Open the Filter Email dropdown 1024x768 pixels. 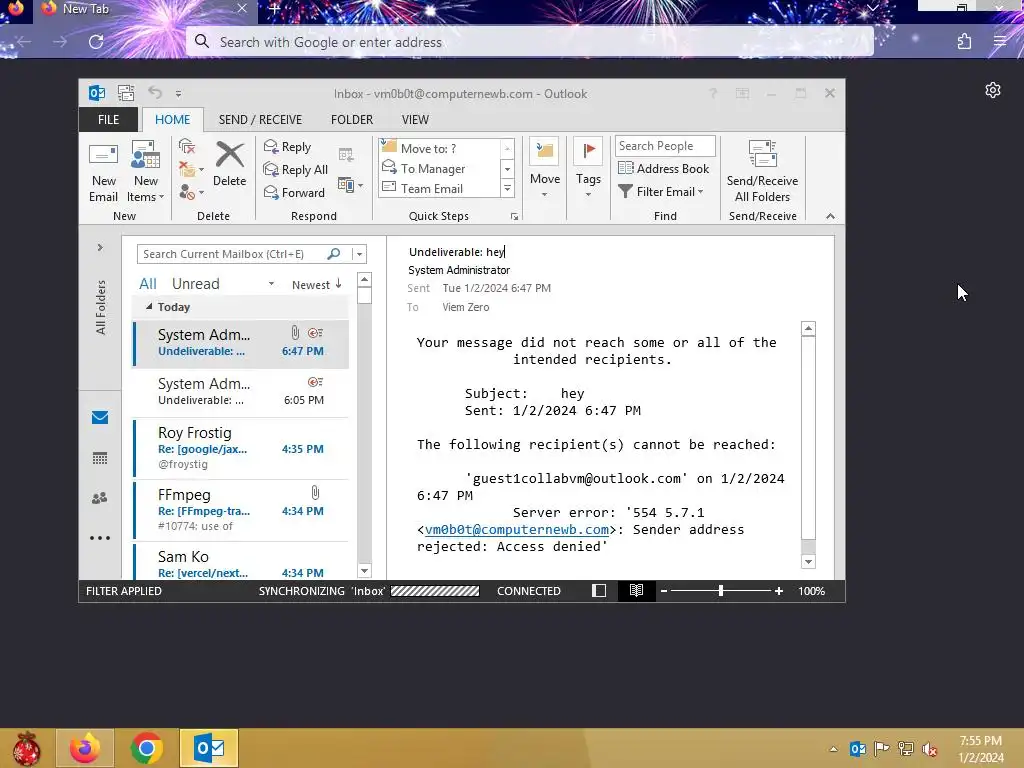click(x=661, y=191)
